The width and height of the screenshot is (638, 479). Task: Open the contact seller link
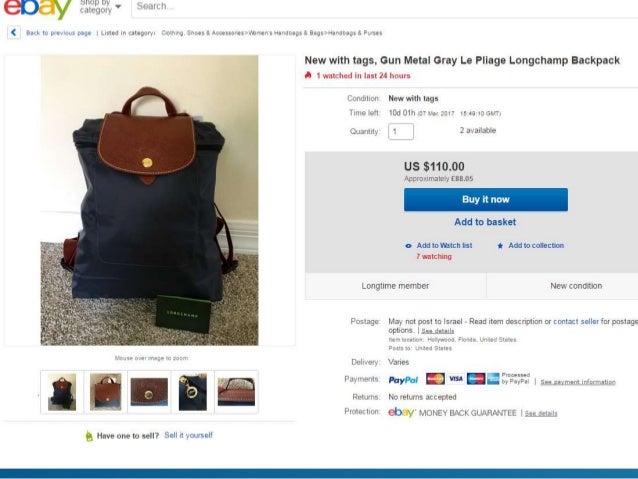pos(576,322)
